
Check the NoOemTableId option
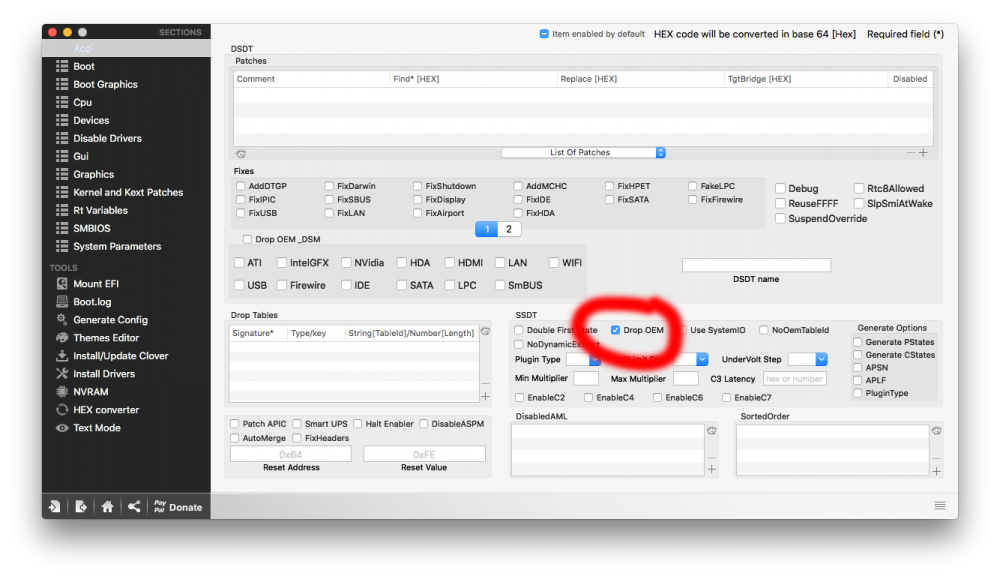click(x=764, y=330)
